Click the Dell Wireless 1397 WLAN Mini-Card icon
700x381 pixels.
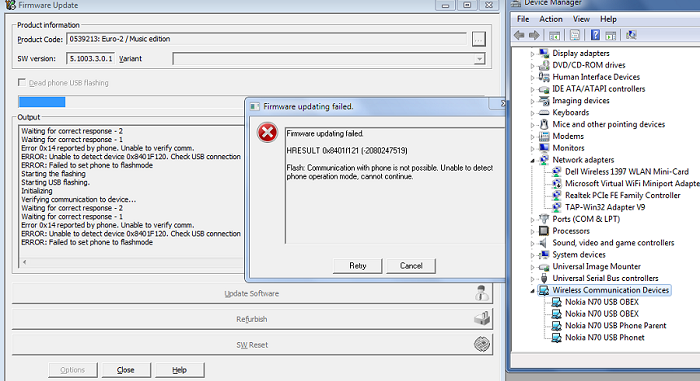pos(556,172)
